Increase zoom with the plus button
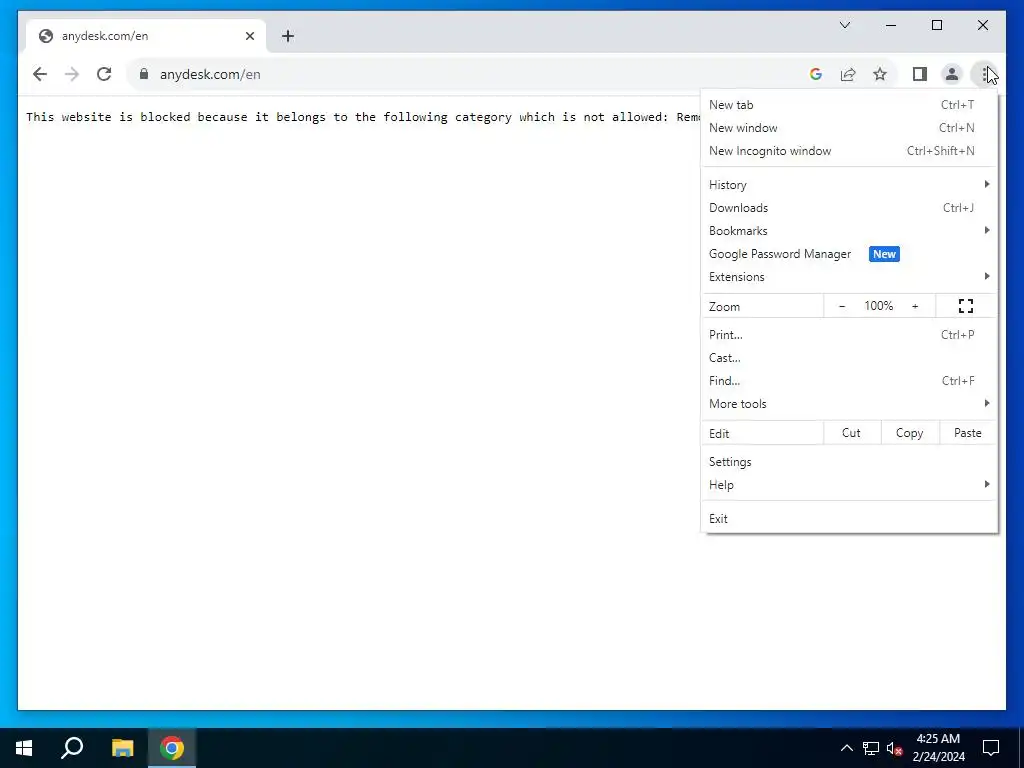This screenshot has height=768, width=1024. [x=915, y=306]
